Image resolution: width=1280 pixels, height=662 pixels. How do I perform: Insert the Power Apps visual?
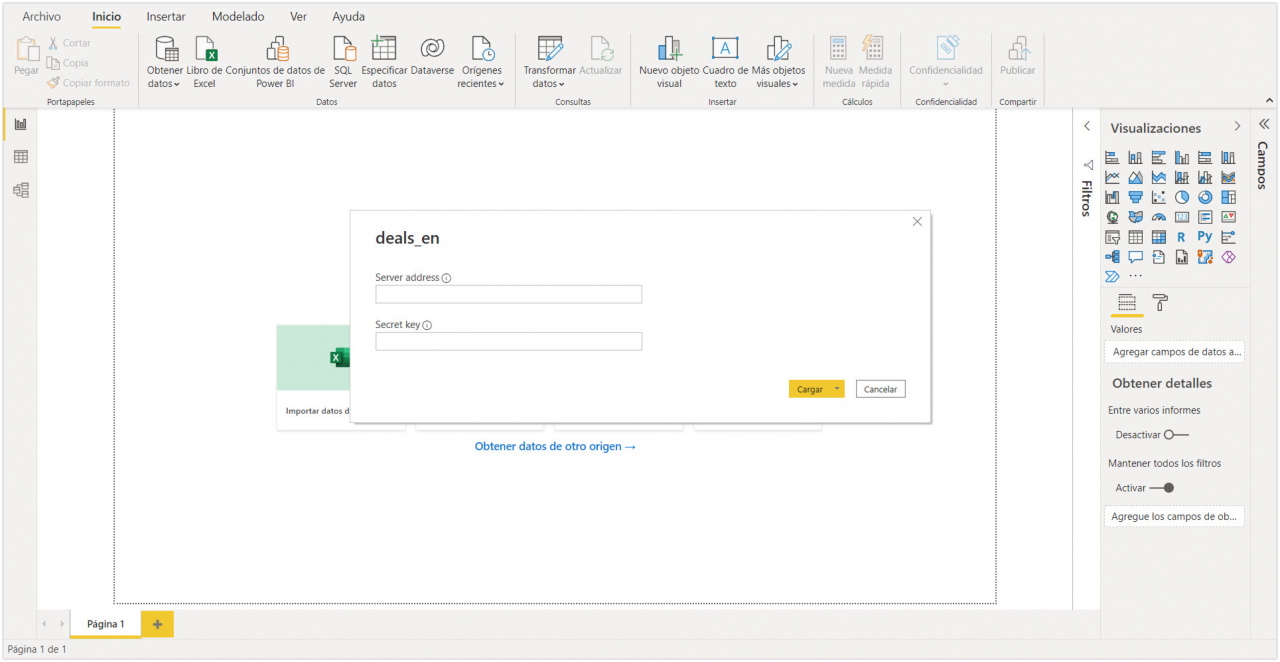1229,256
